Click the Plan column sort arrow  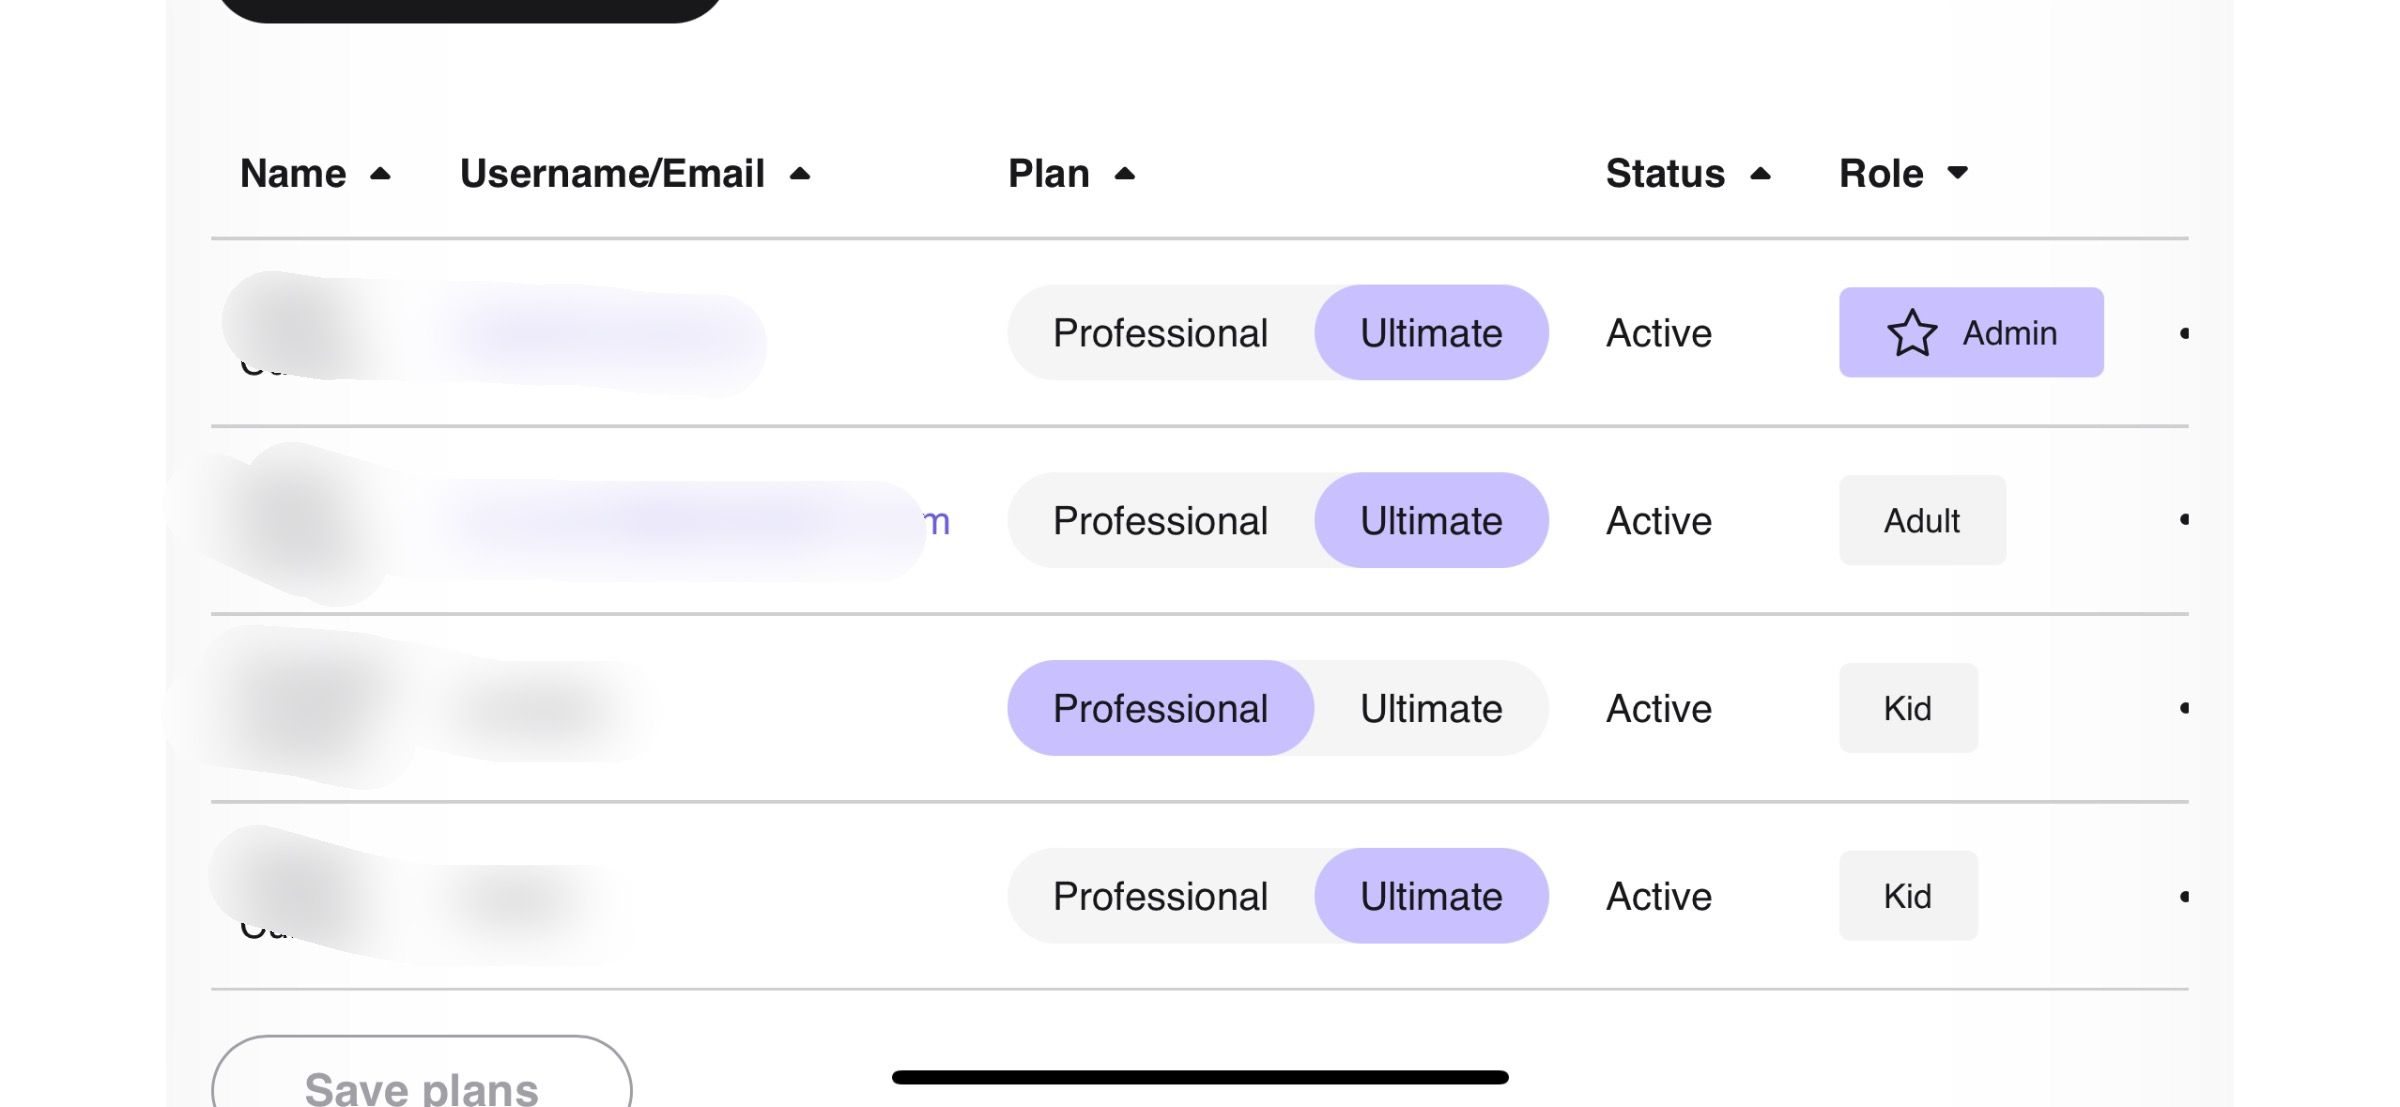[1124, 174]
